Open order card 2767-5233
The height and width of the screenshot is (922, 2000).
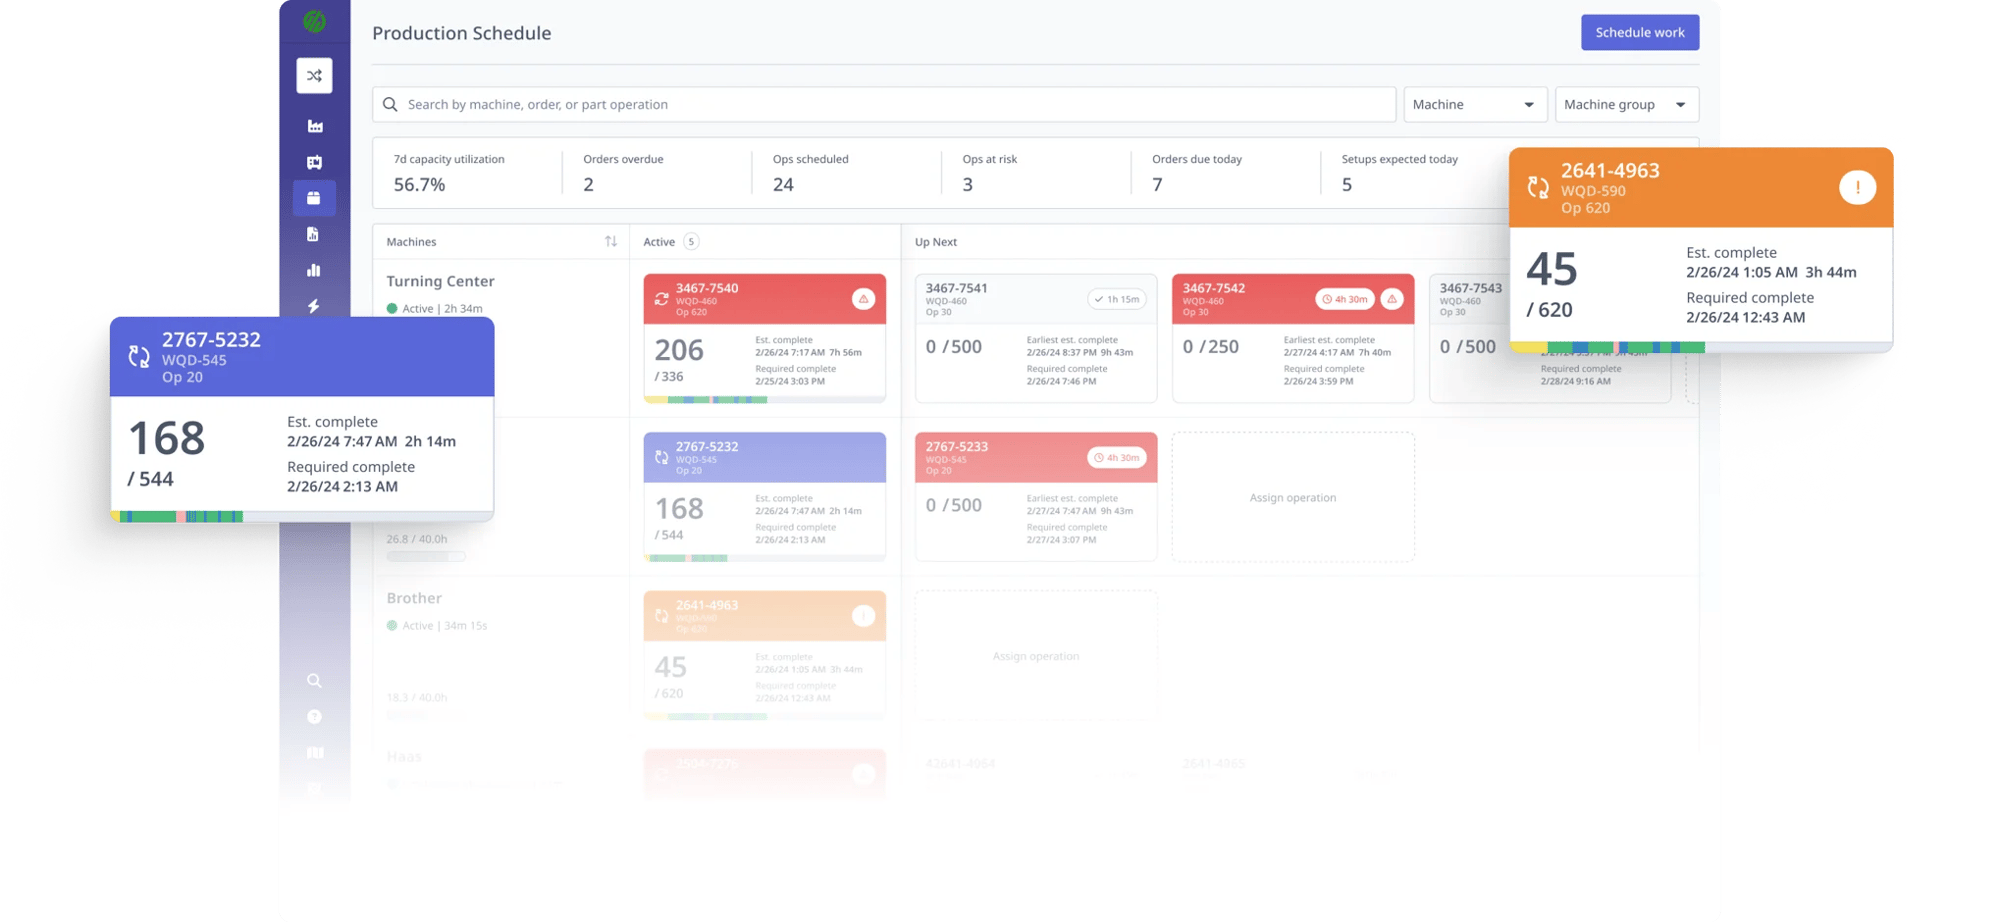(1036, 497)
